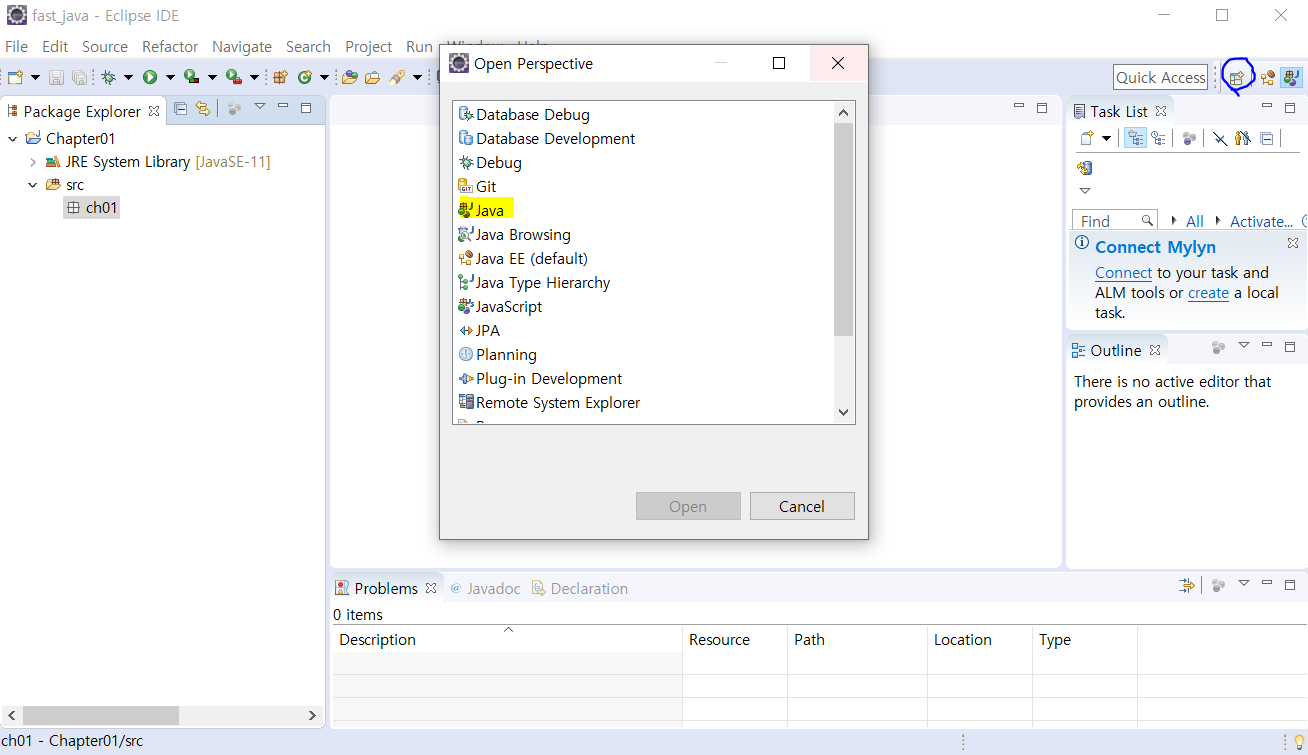
Task: Collapse the Chapter01 project node
Action: [12, 139]
